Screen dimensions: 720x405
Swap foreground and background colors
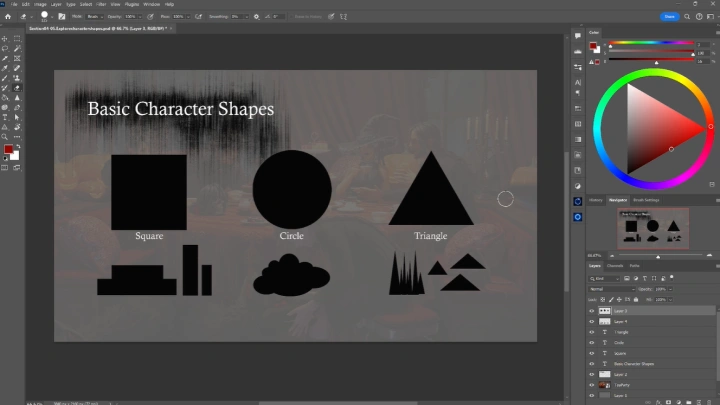[18, 146]
